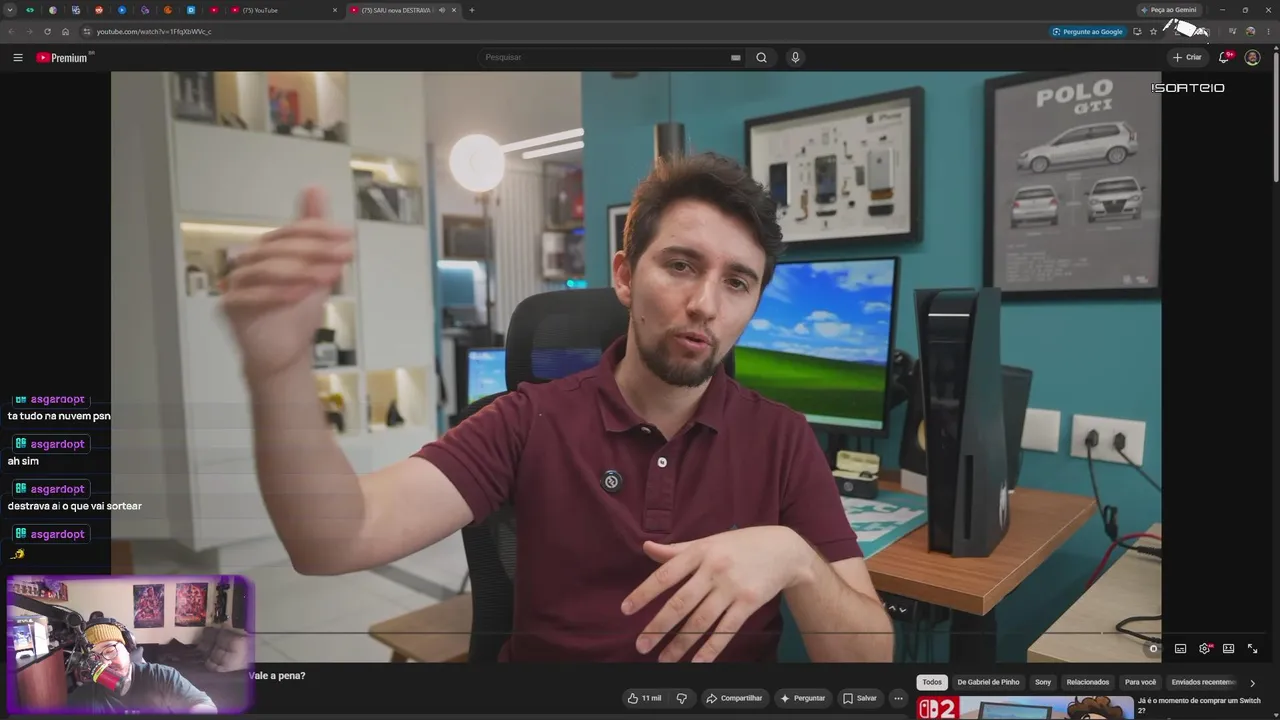This screenshot has height=720, width=1280.
Task: Open Chrome's three-dot menu
Action: click(1268, 32)
